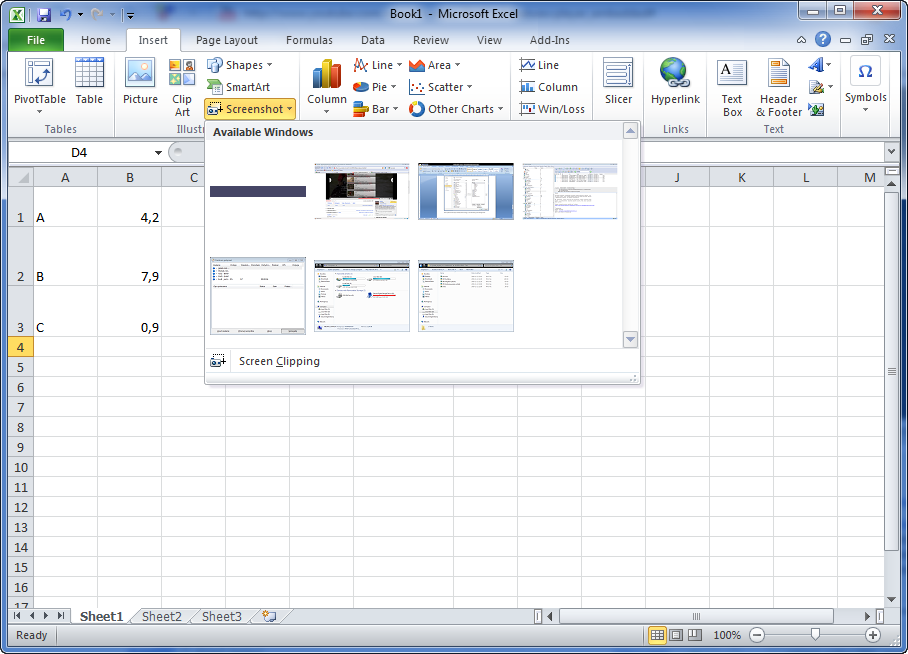Select row header 8
The height and width of the screenshot is (654, 908).
point(21,428)
